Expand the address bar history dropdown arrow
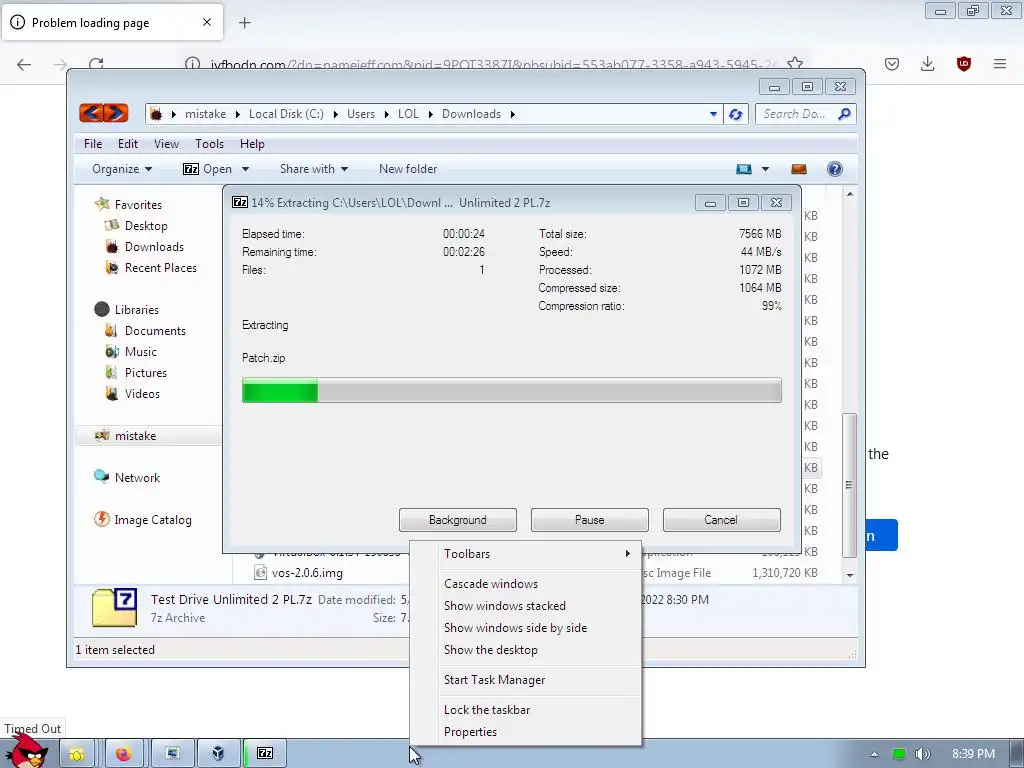This screenshot has width=1024, height=768. click(713, 114)
